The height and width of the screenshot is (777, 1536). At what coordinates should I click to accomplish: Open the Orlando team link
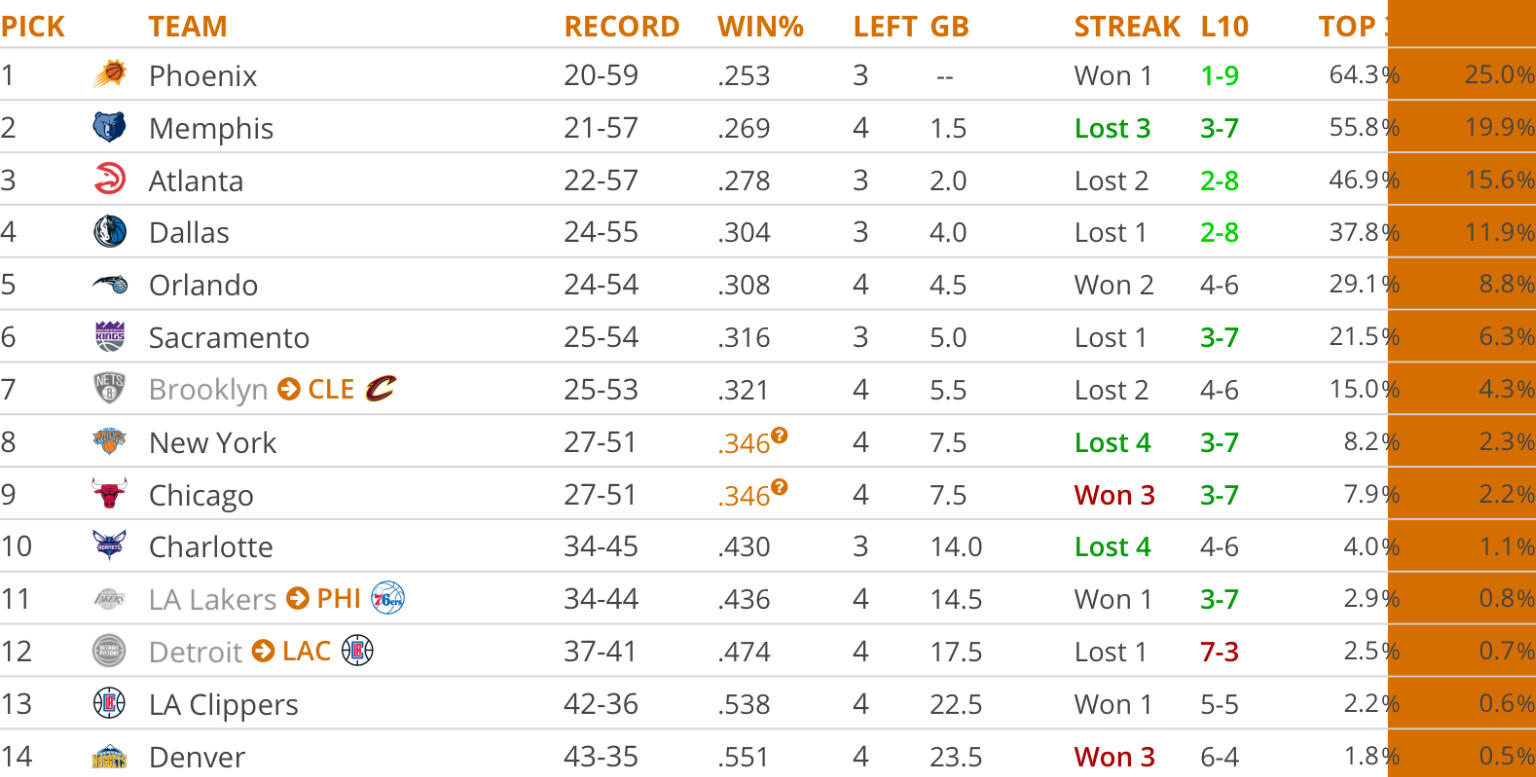pyautogui.click(x=203, y=285)
